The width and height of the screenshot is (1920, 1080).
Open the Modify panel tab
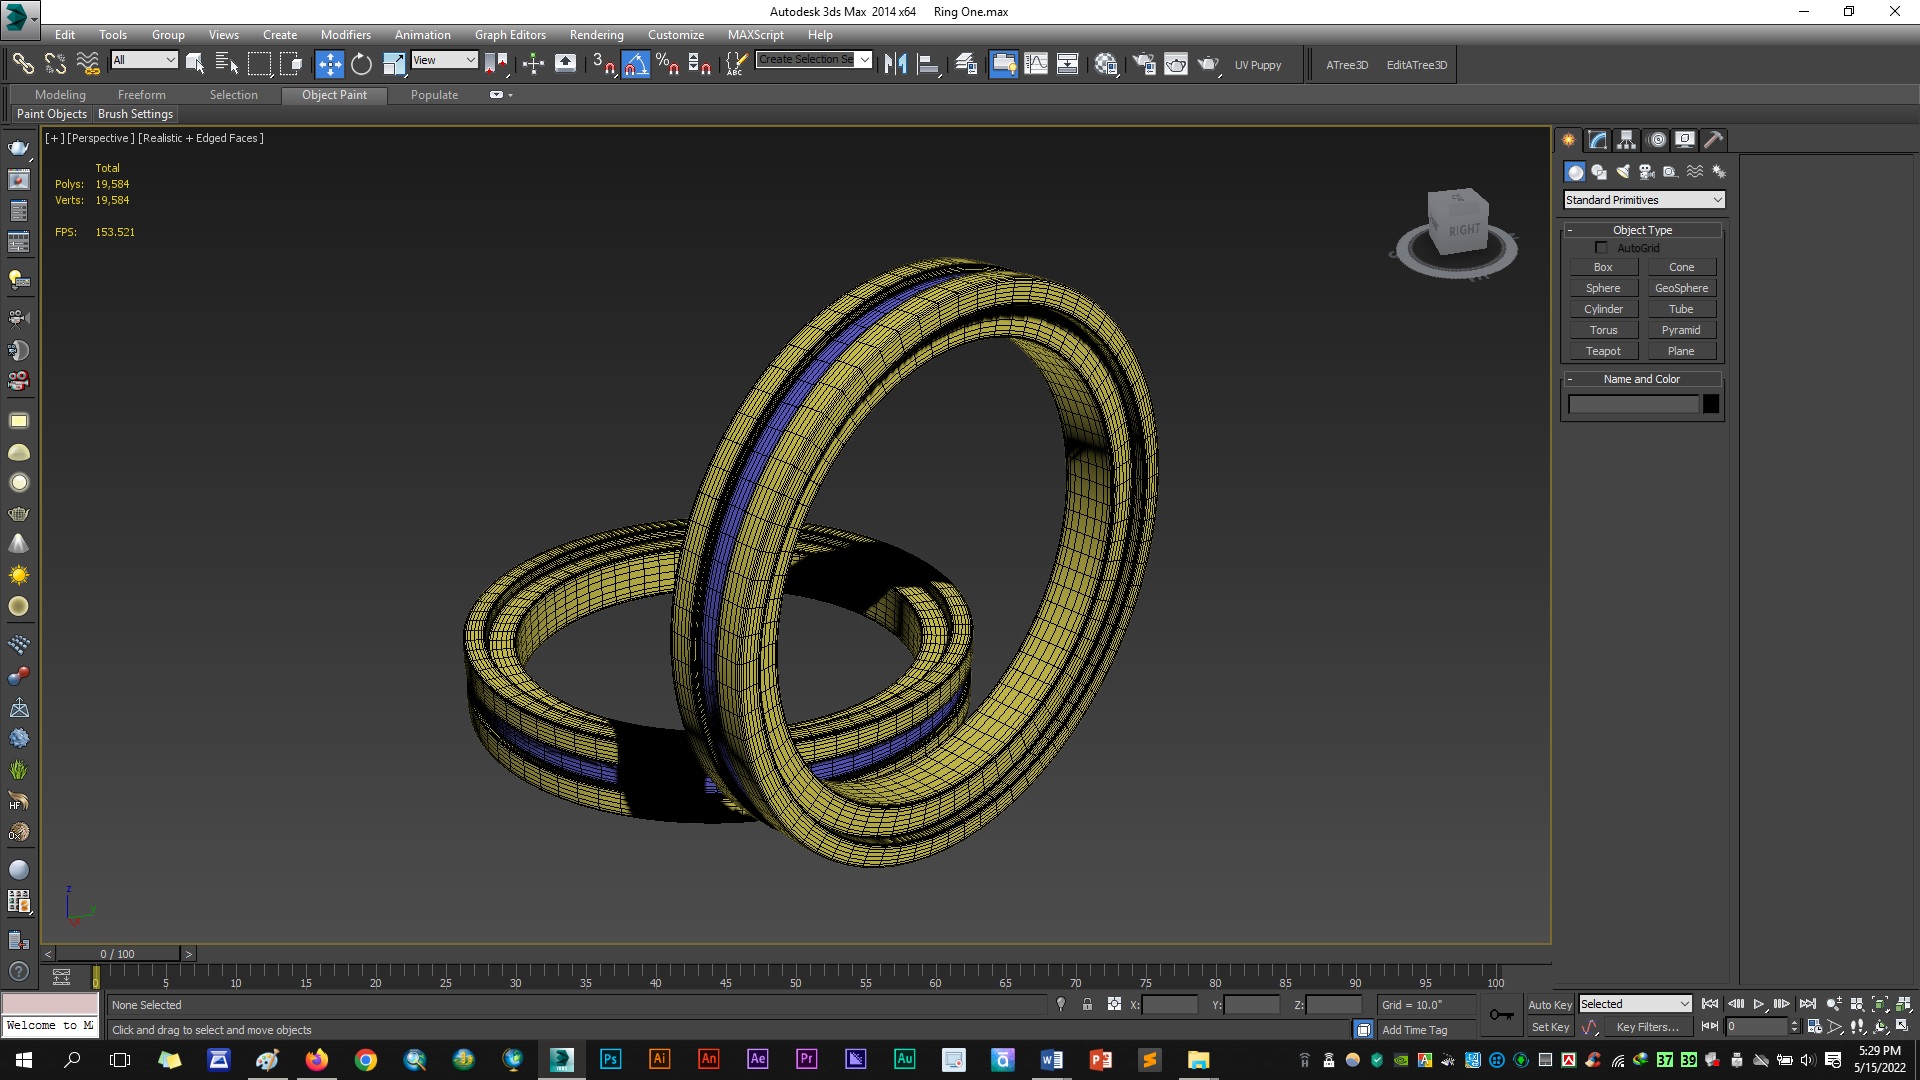tap(1597, 140)
